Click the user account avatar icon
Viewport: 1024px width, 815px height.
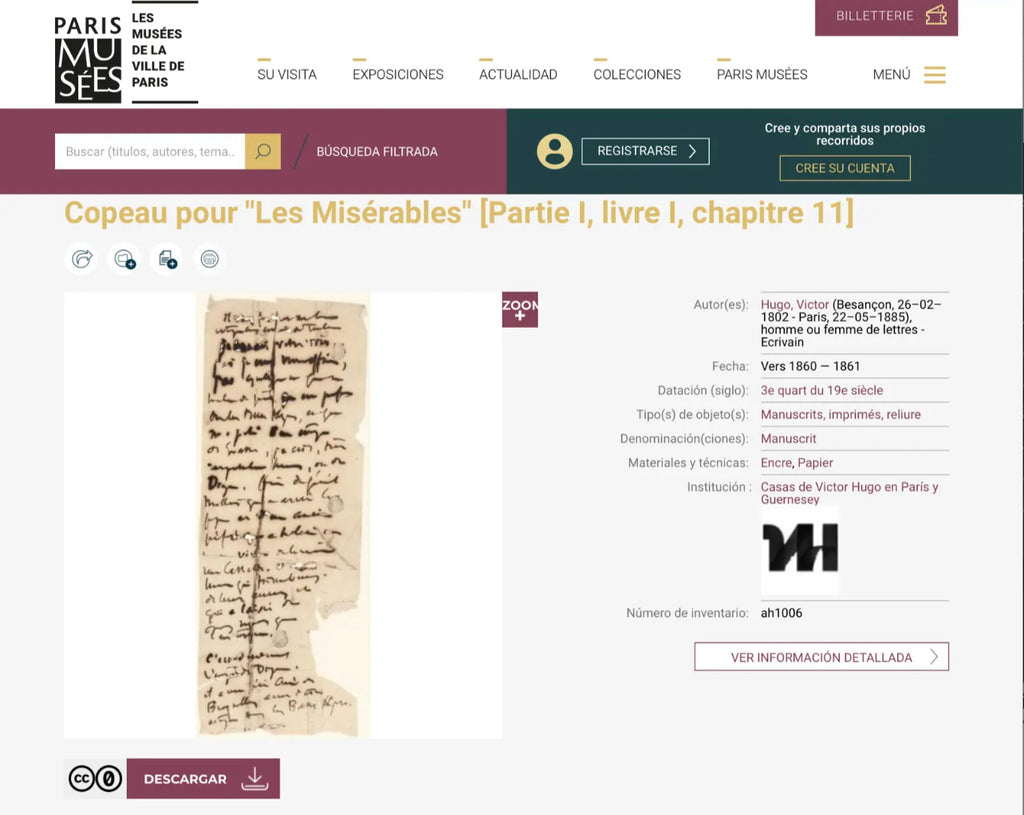tap(554, 152)
